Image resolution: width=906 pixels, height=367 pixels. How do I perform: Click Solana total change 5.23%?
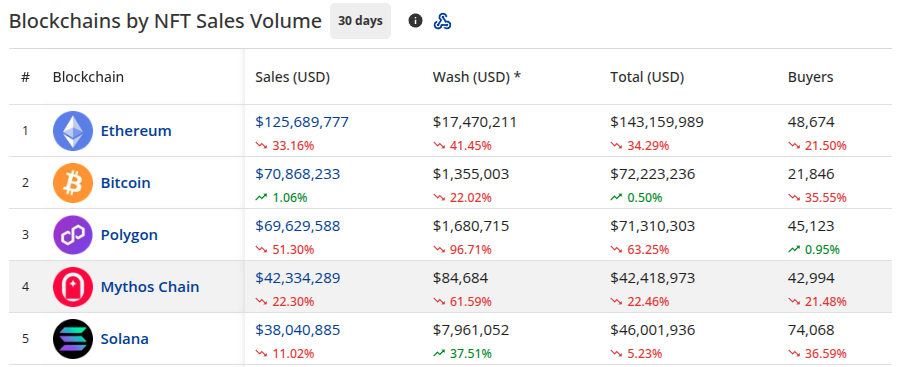(636, 354)
